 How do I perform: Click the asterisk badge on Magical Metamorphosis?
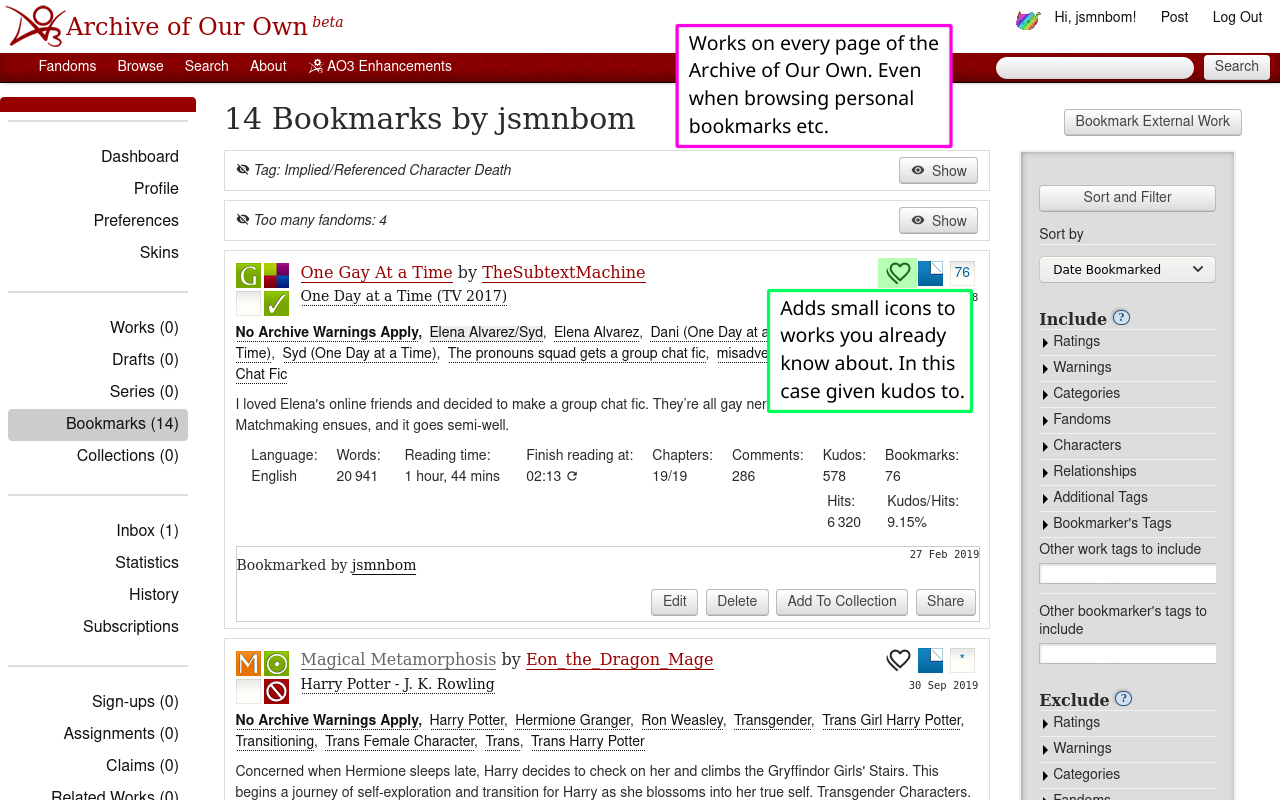tap(962, 660)
